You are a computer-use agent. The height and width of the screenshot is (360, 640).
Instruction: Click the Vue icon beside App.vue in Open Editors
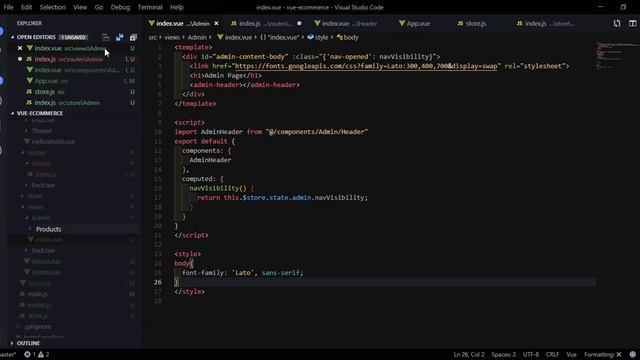pos(29,81)
